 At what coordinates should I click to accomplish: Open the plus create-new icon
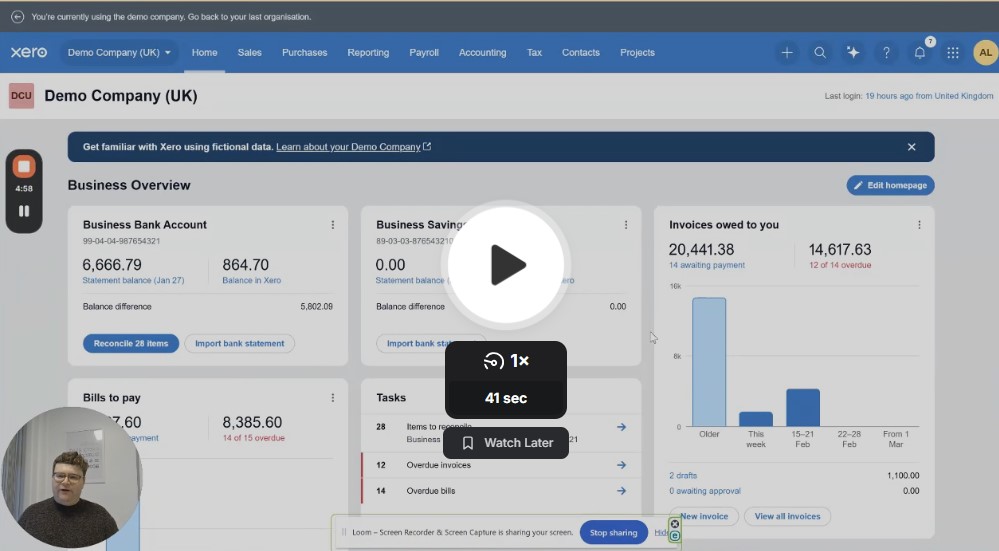pyautogui.click(x=787, y=53)
